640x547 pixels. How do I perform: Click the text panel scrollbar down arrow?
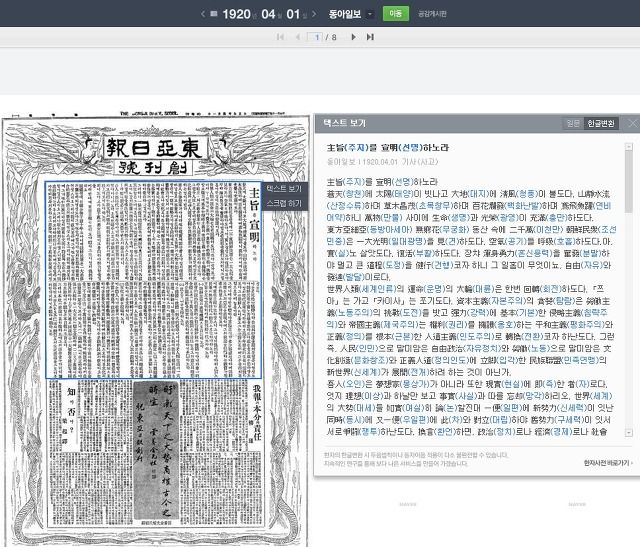point(629,433)
